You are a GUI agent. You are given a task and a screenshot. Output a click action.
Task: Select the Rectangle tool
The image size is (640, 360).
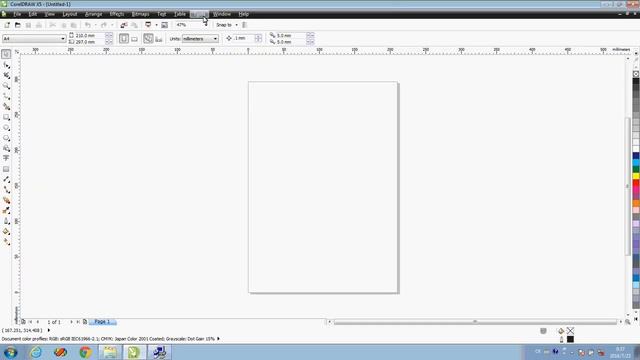click(6, 118)
